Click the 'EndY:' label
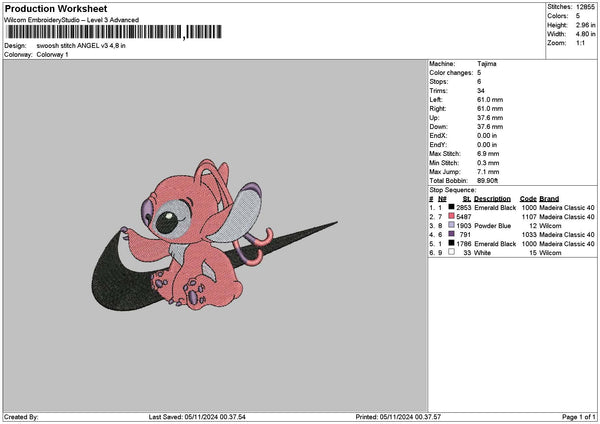600x424 pixels. (438, 145)
